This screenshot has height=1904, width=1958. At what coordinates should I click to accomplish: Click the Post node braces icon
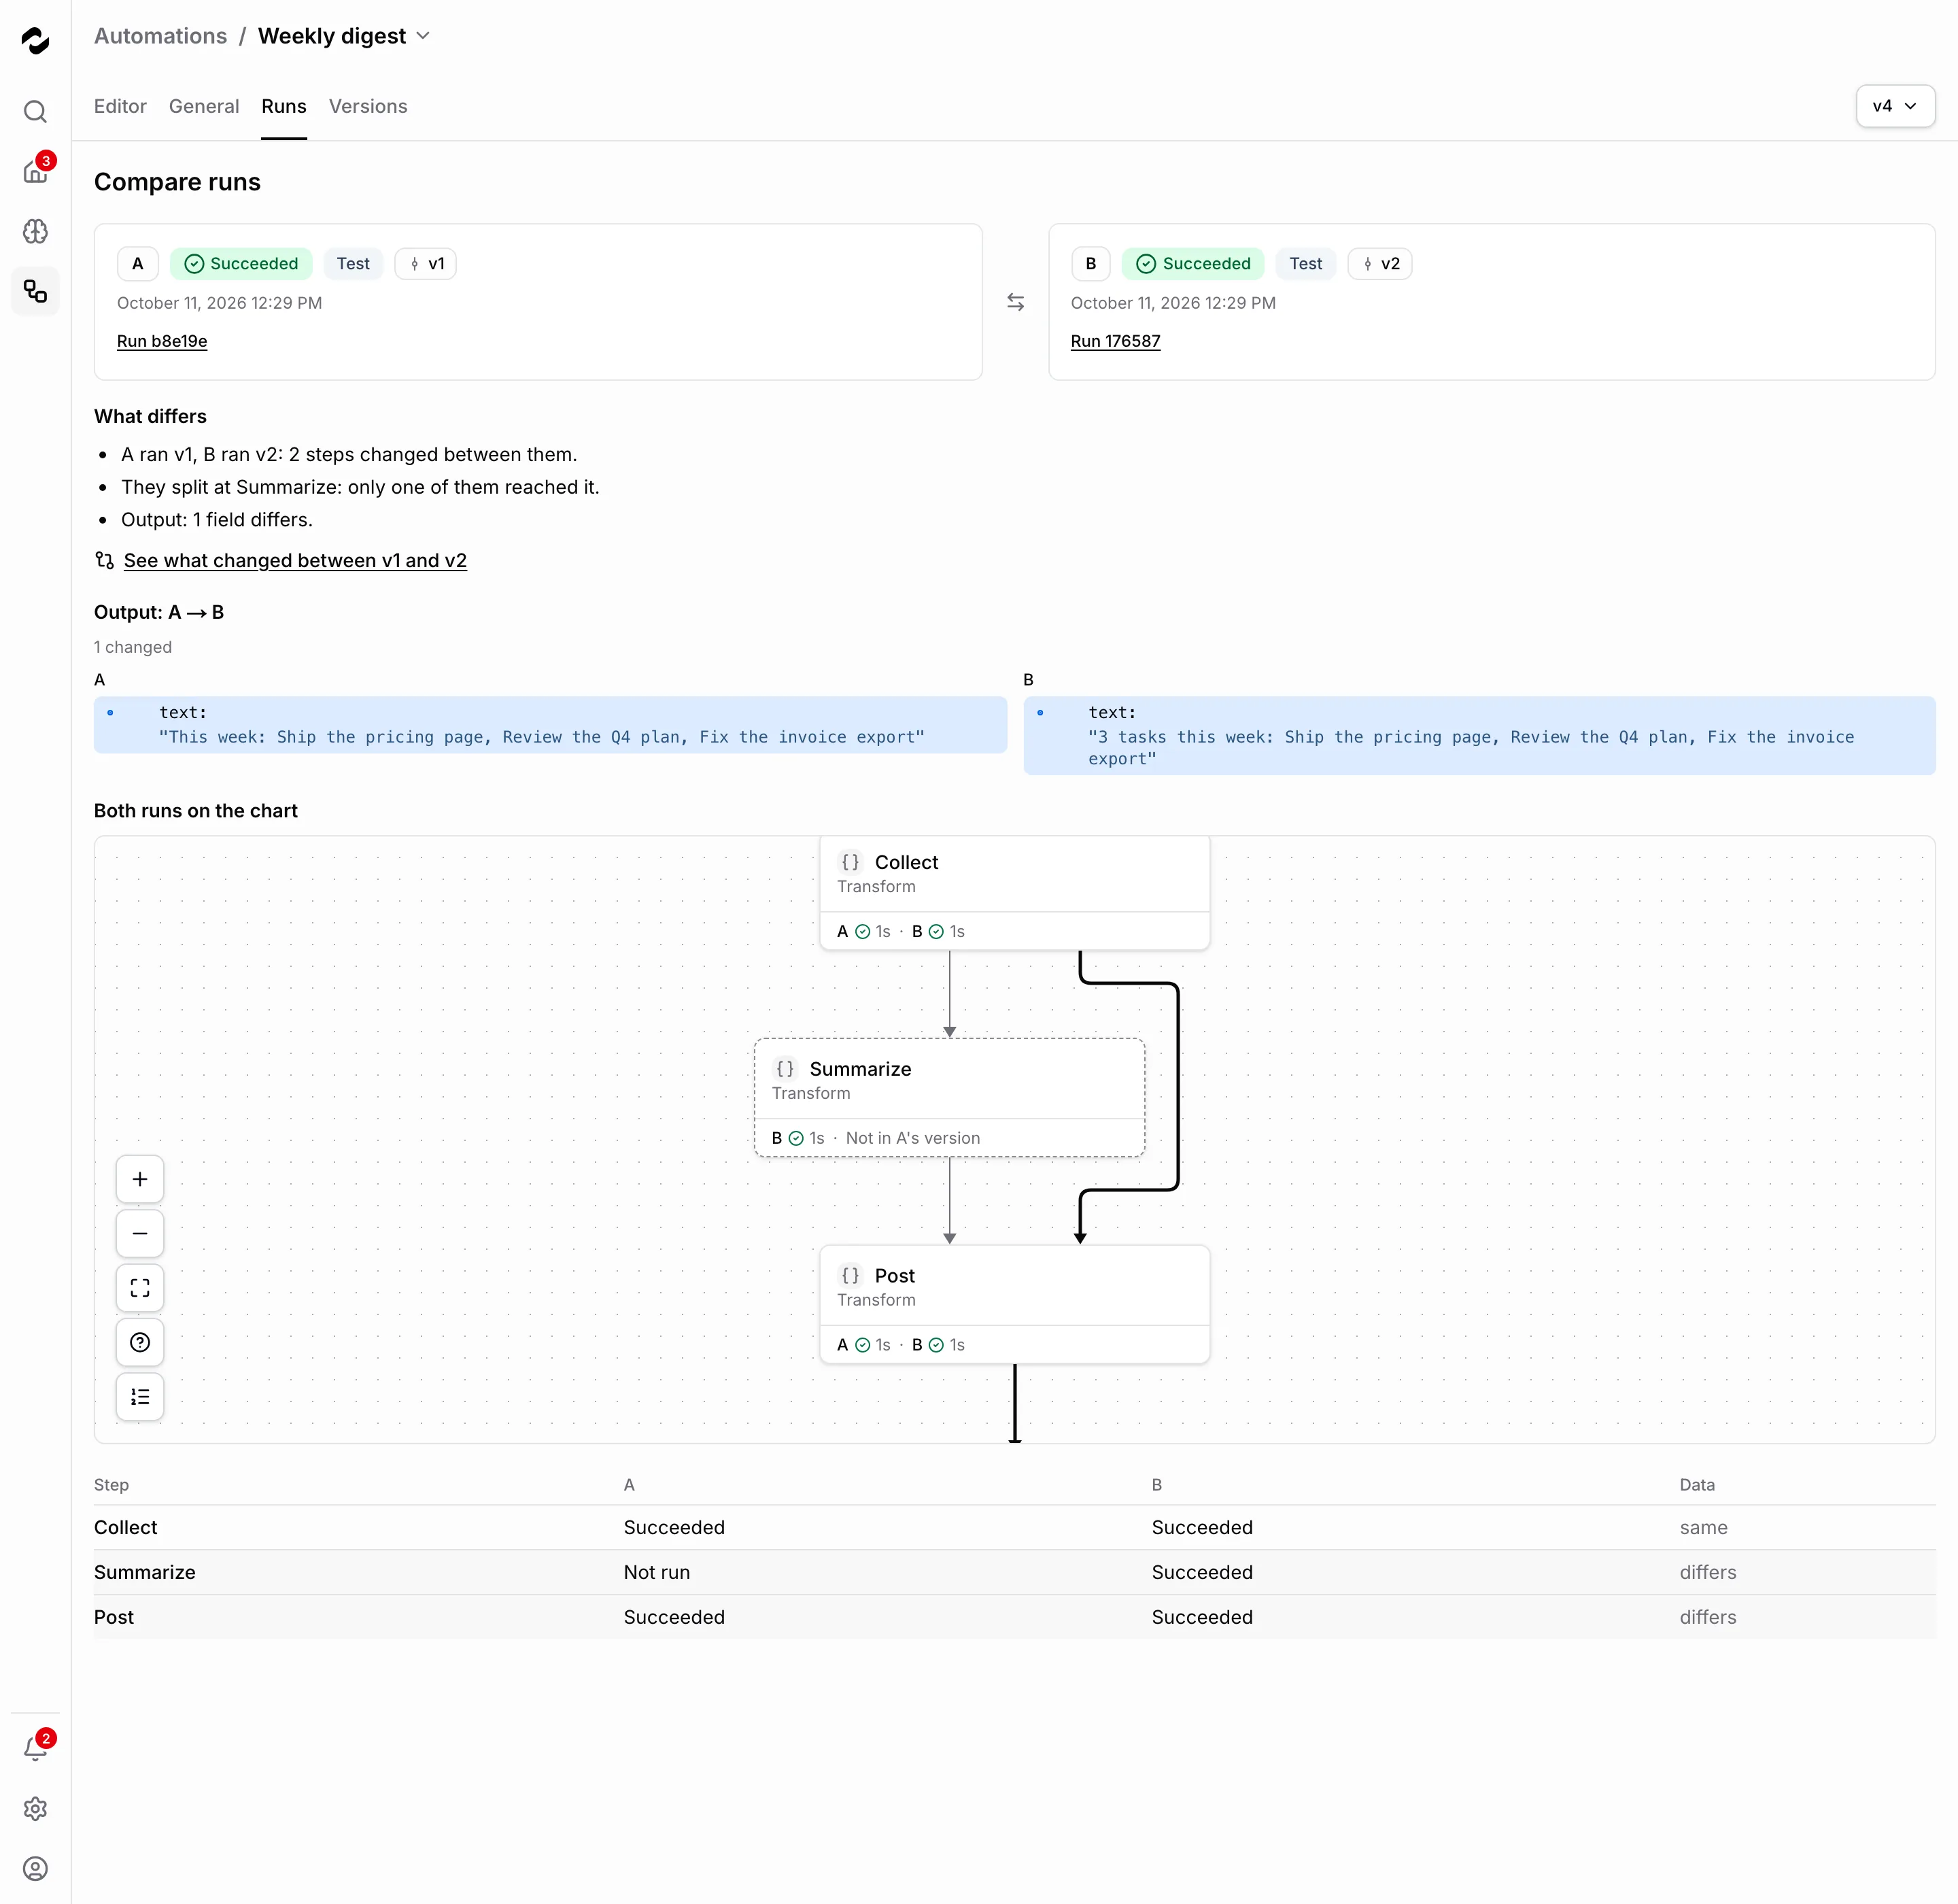pos(850,1275)
